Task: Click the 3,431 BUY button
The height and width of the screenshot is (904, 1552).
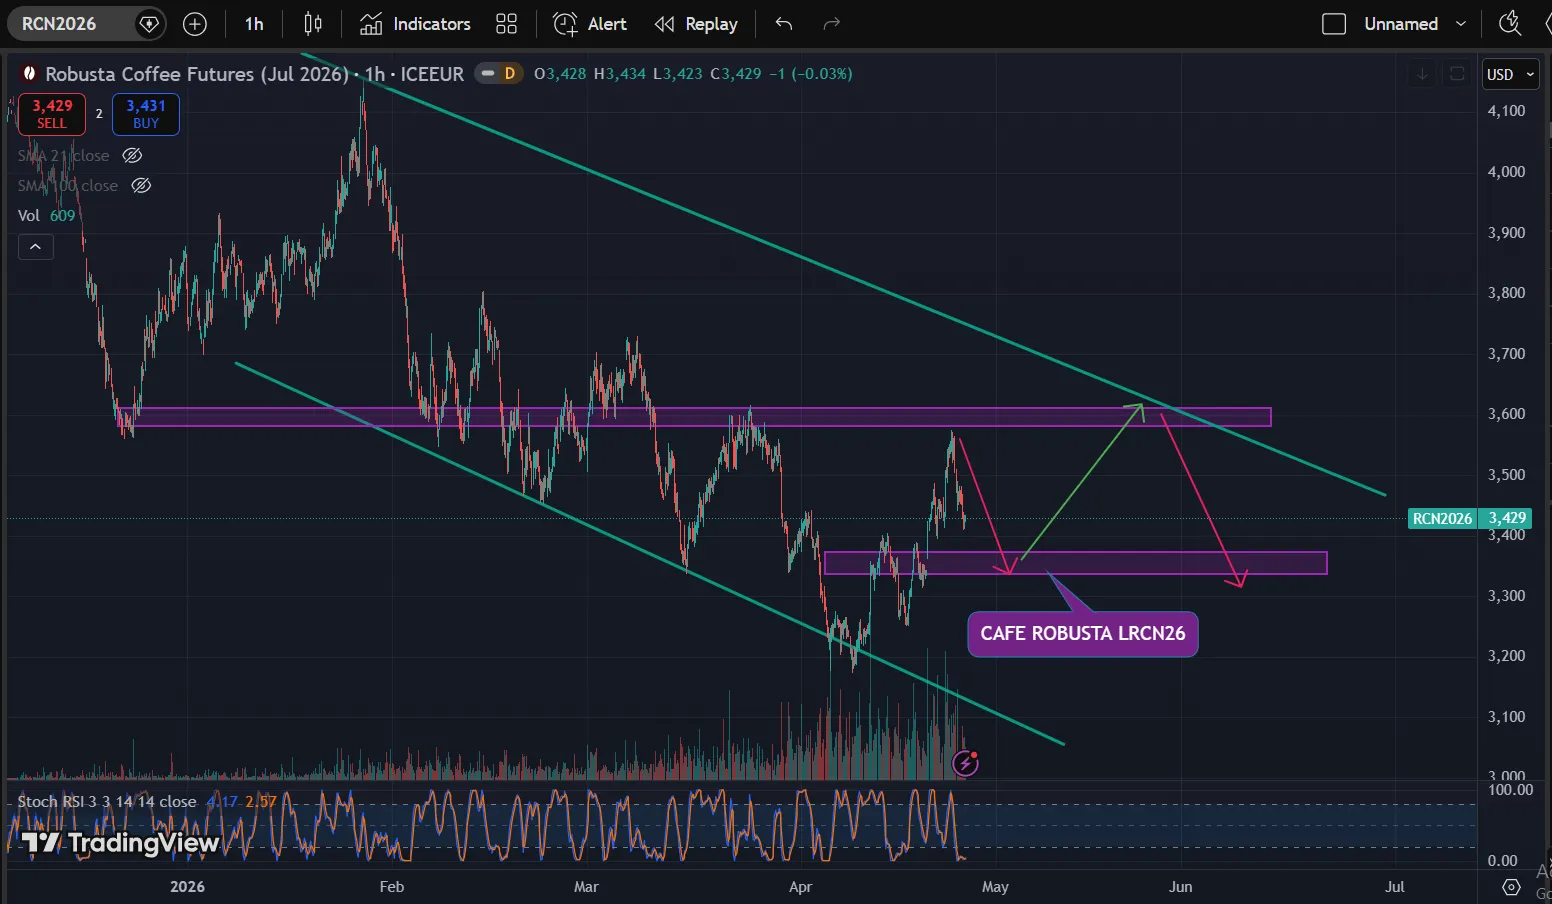Action: (x=146, y=114)
